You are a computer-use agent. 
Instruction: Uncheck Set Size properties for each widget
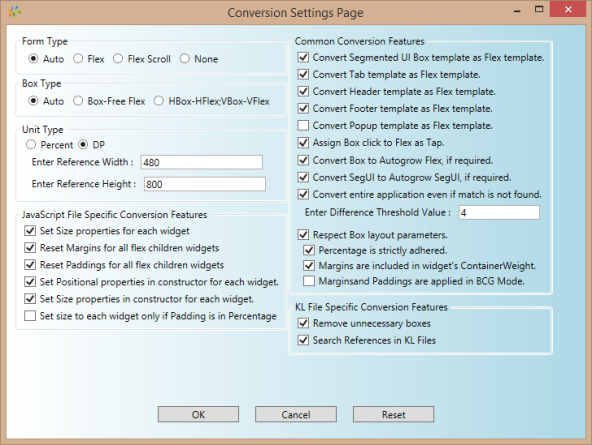(x=30, y=231)
